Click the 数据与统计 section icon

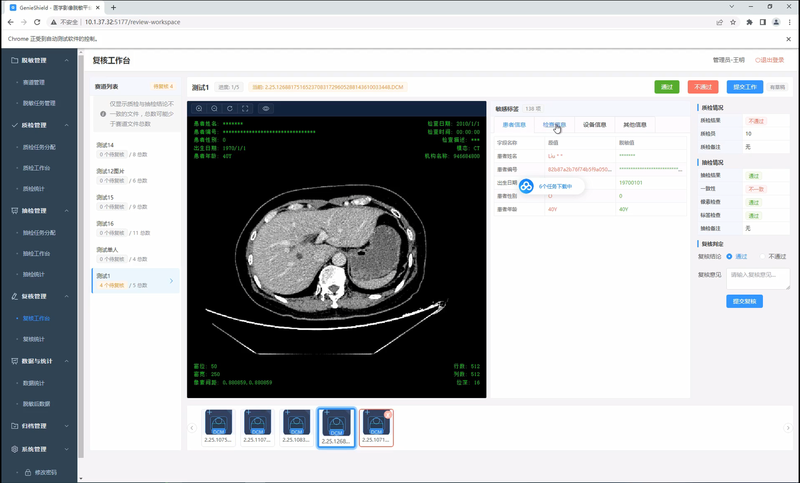[14, 361]
